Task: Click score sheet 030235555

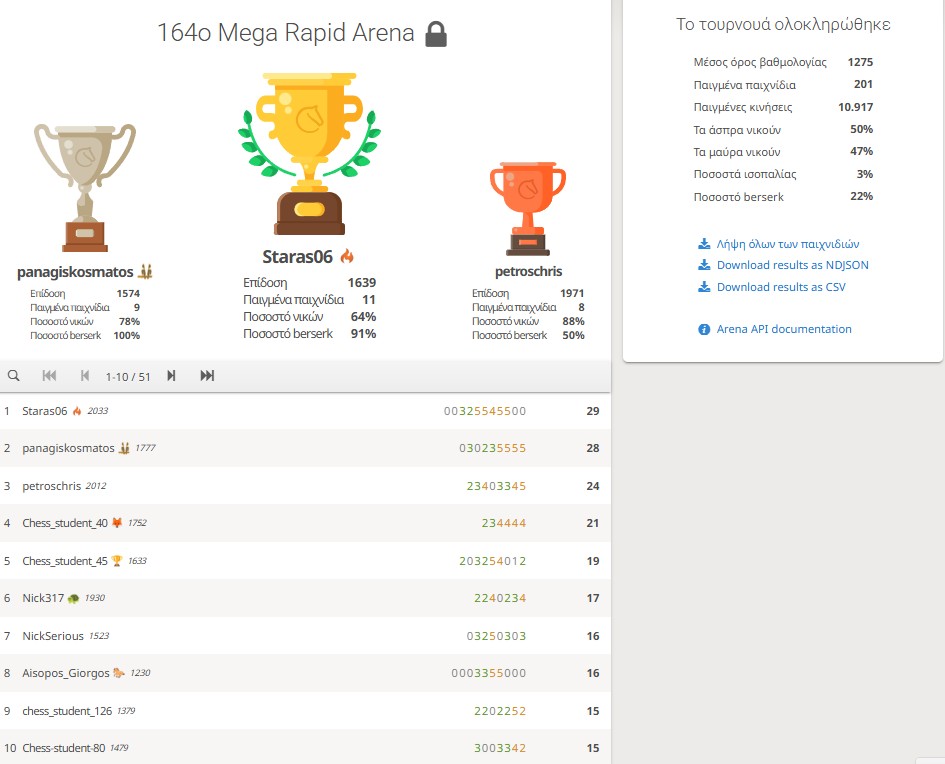Action: [x=492, y=448]
